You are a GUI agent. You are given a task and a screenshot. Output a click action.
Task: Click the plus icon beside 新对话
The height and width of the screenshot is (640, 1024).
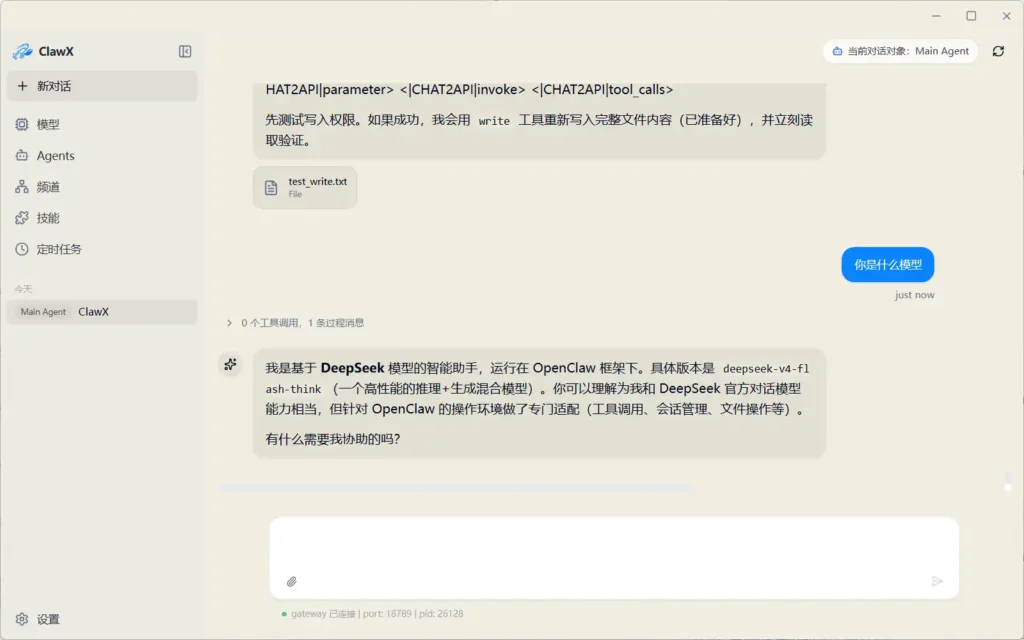[x=22, y=86]
